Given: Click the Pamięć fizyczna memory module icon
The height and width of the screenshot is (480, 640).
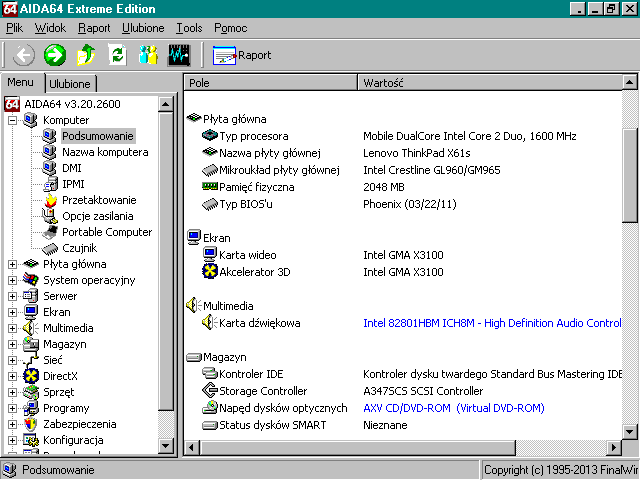Looking at the screenshot, I should 210,187.
